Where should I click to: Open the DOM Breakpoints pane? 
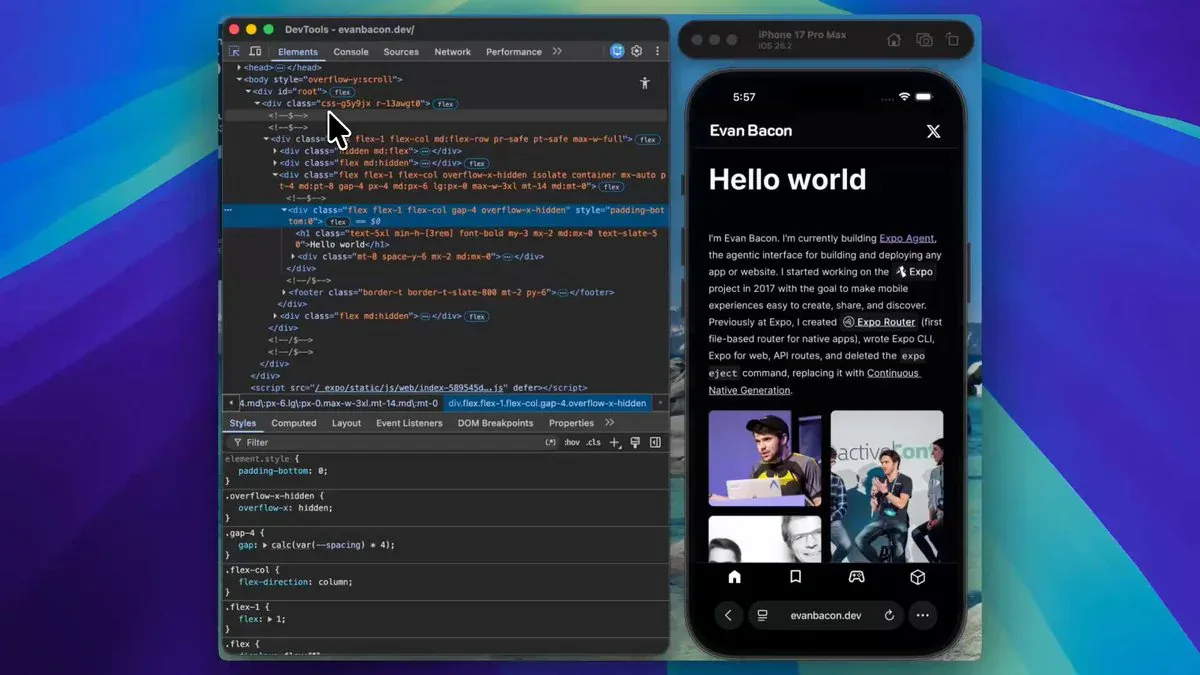tap(495, 423)
